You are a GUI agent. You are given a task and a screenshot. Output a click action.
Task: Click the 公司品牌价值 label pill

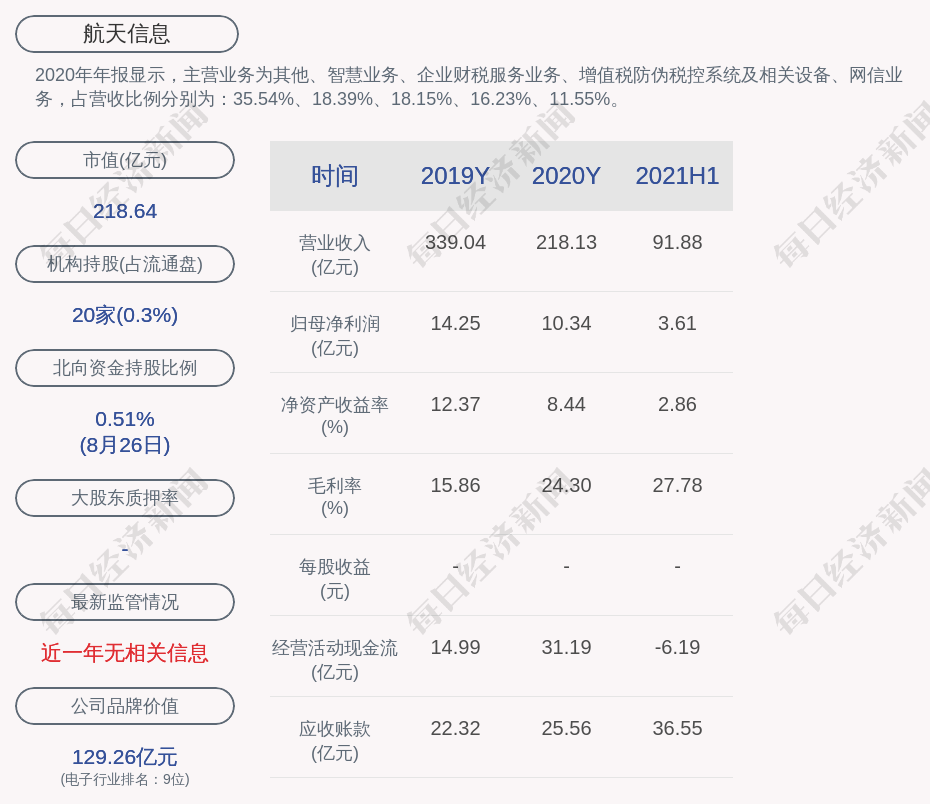[x=125, y=706]
